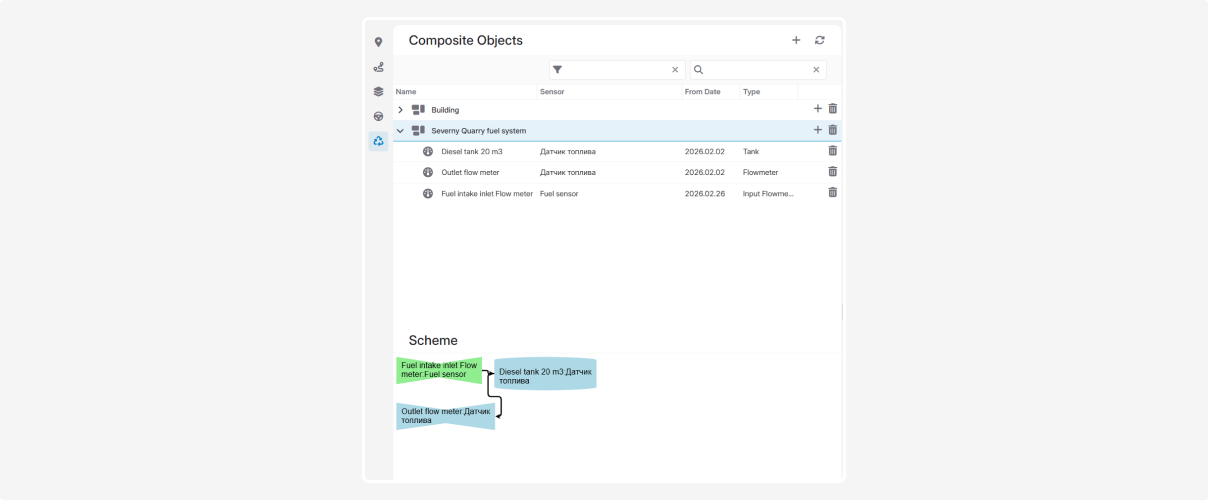
Task: Delete the Fuel intake inlet Flow meter
Action: click(833, 193)
